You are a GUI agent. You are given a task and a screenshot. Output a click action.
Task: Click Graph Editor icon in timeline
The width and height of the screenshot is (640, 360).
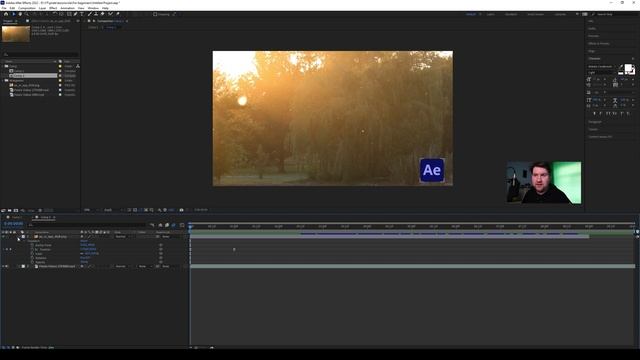[182, 225]
